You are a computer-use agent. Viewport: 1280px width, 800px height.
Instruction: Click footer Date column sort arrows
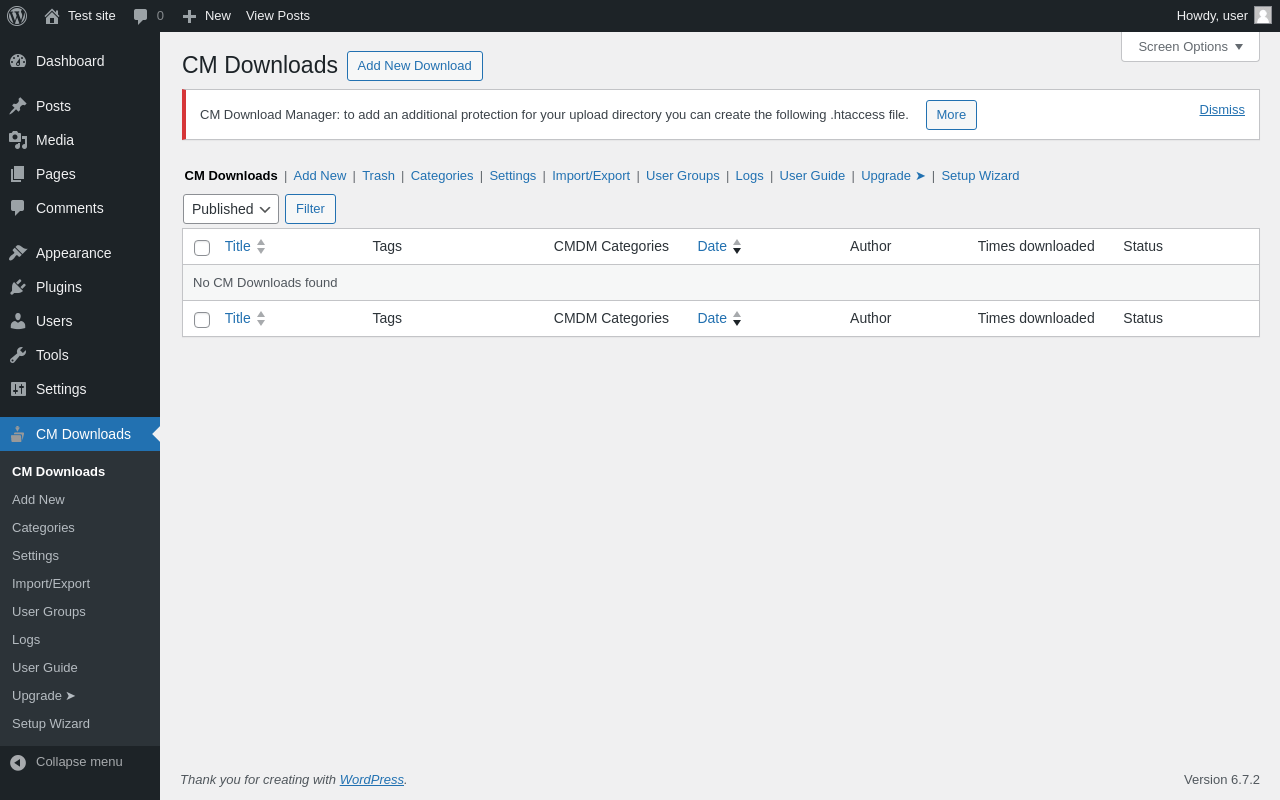[737, 318]
